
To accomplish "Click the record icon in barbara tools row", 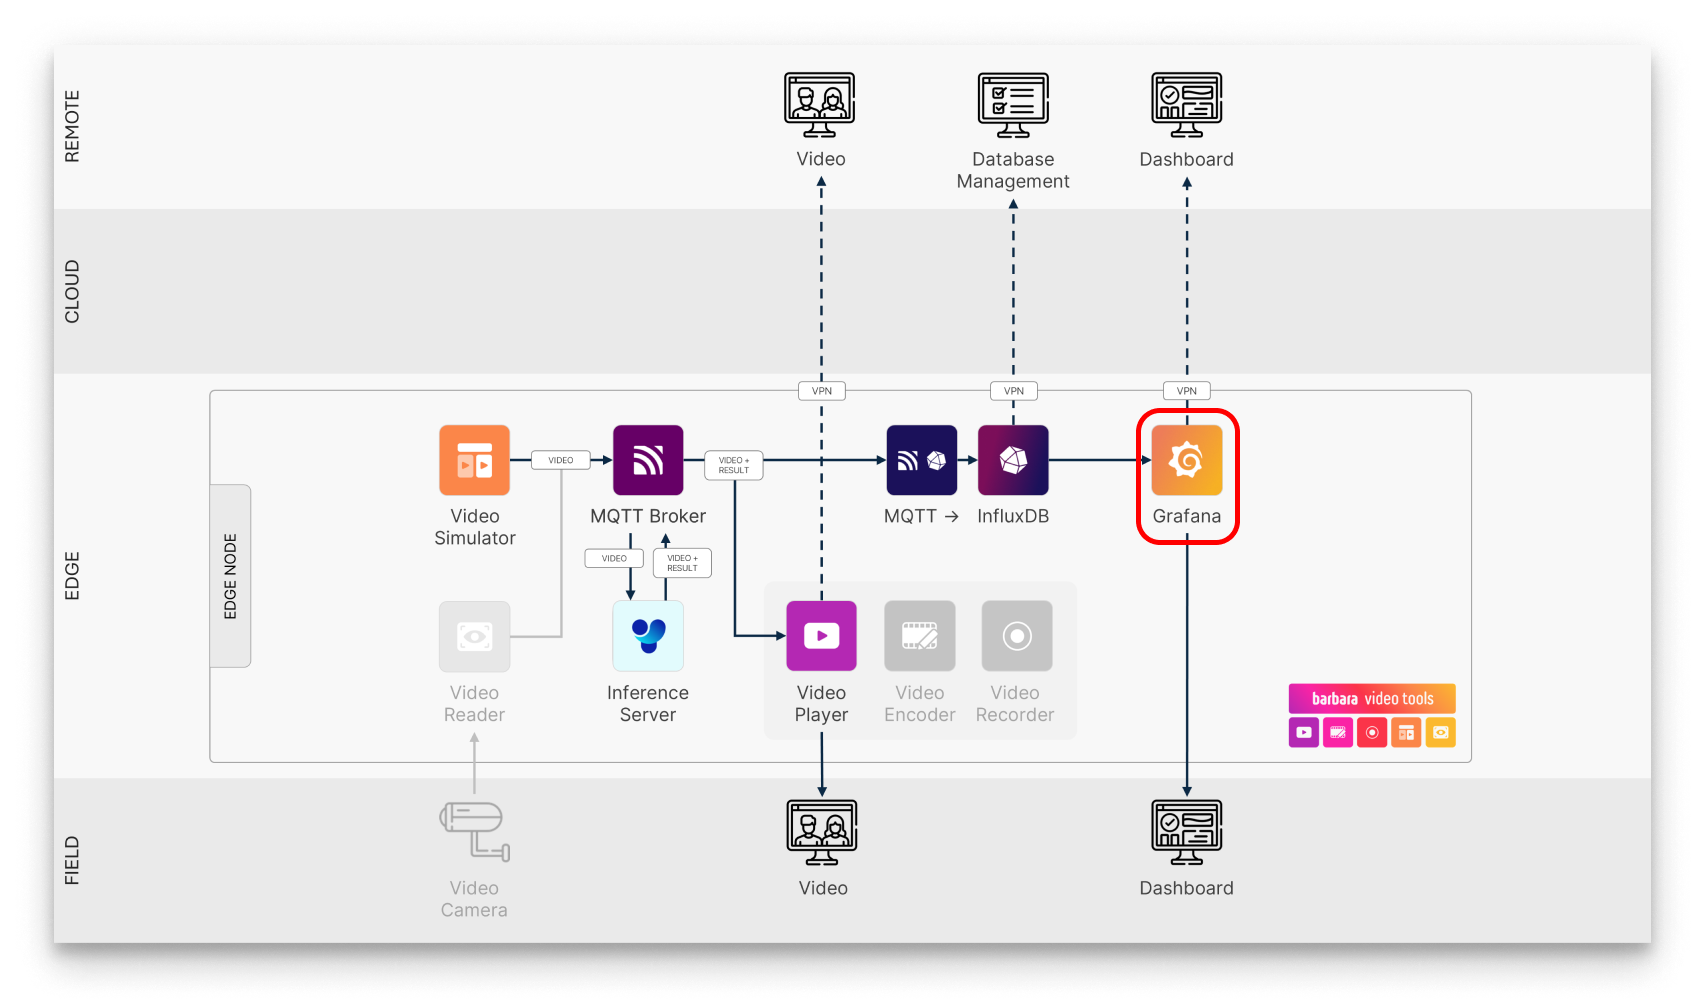I will [1371, 732].
